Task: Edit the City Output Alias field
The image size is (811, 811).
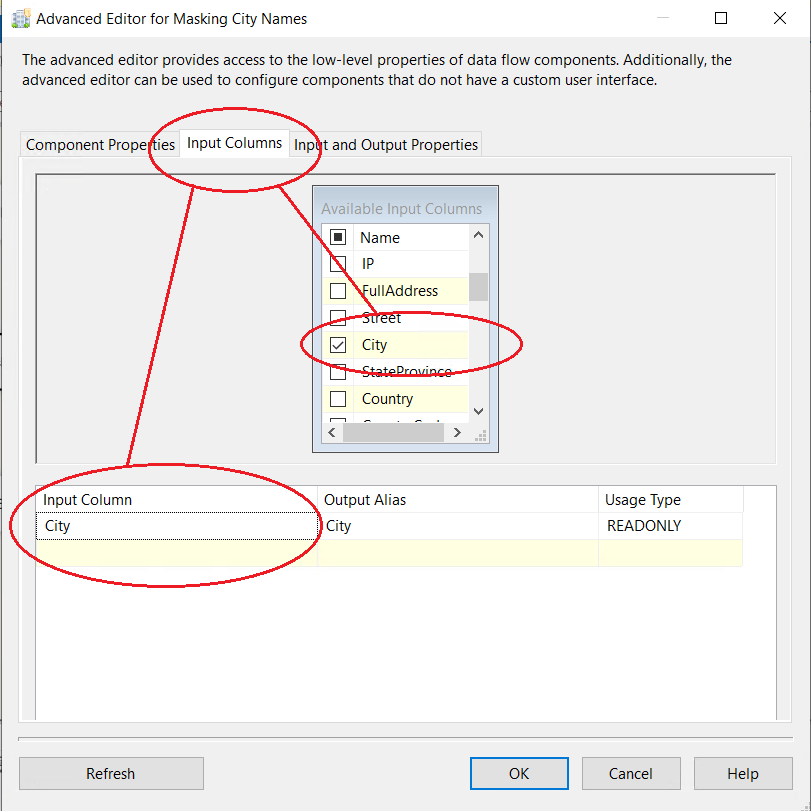Action: pyautogui.click(x=458, y=526)
